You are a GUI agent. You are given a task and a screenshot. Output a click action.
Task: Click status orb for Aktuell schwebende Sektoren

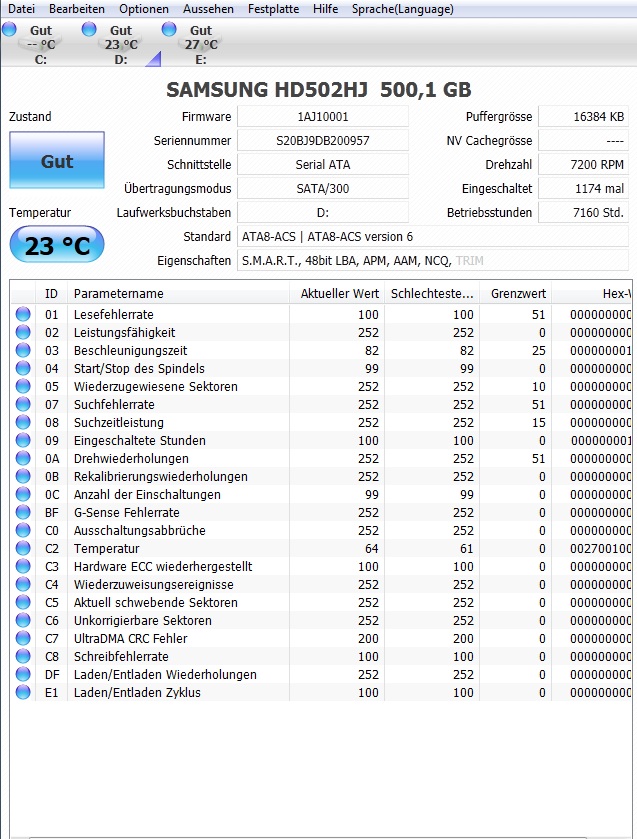(23, 602)
